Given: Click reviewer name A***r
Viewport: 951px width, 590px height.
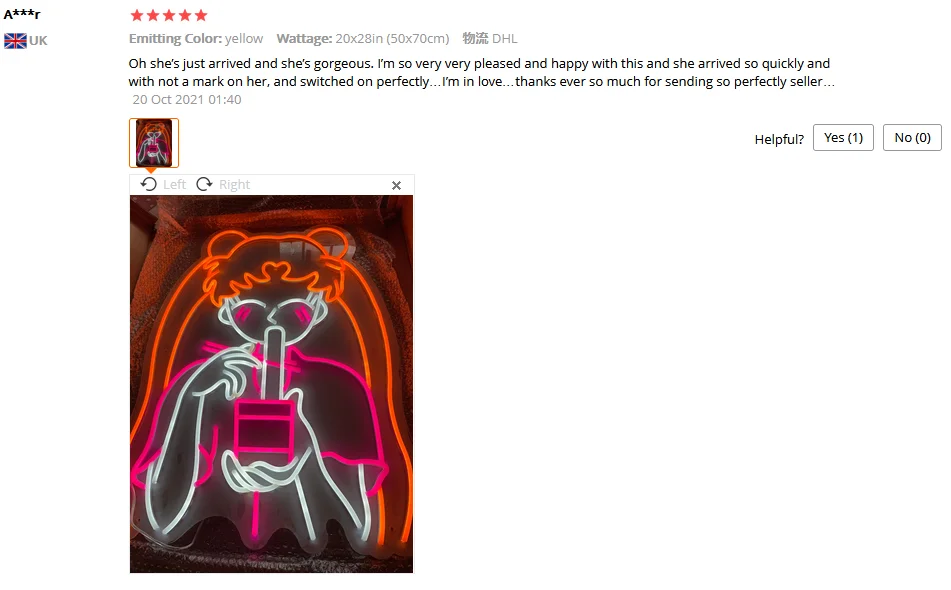Looking at the screenshot, I should [22, 14].
